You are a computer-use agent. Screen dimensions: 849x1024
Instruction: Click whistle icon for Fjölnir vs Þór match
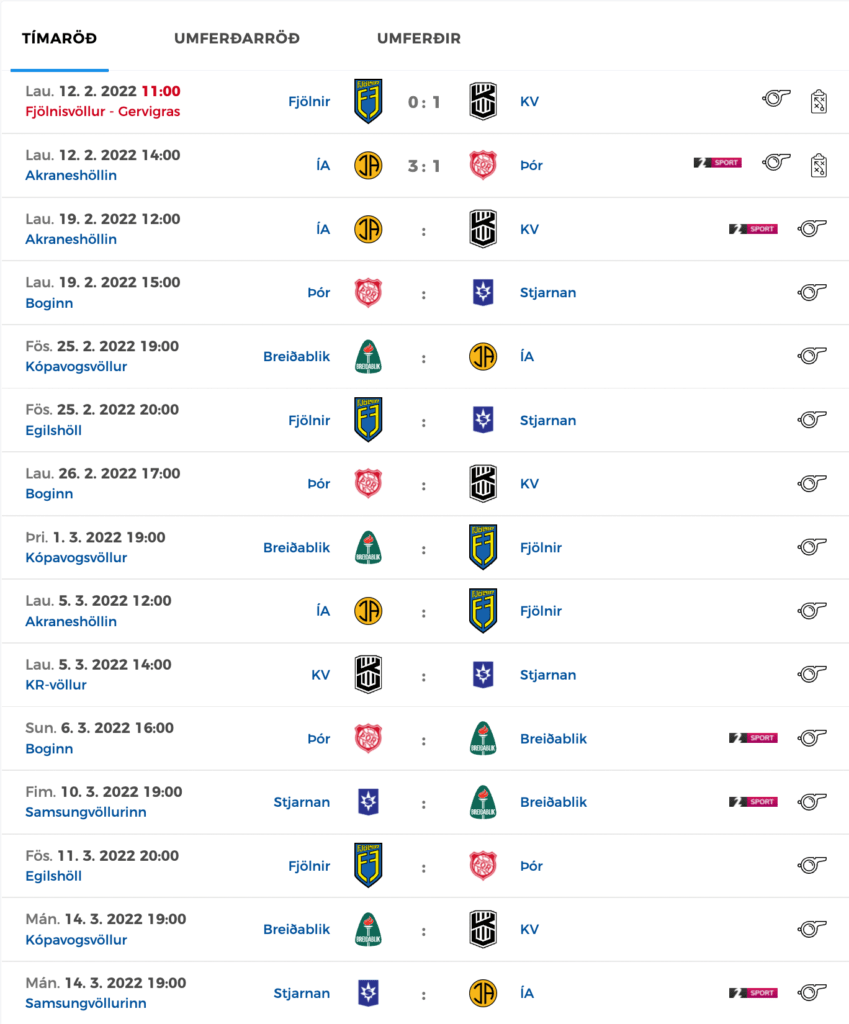pyautogui.click(x=812, y=865)
